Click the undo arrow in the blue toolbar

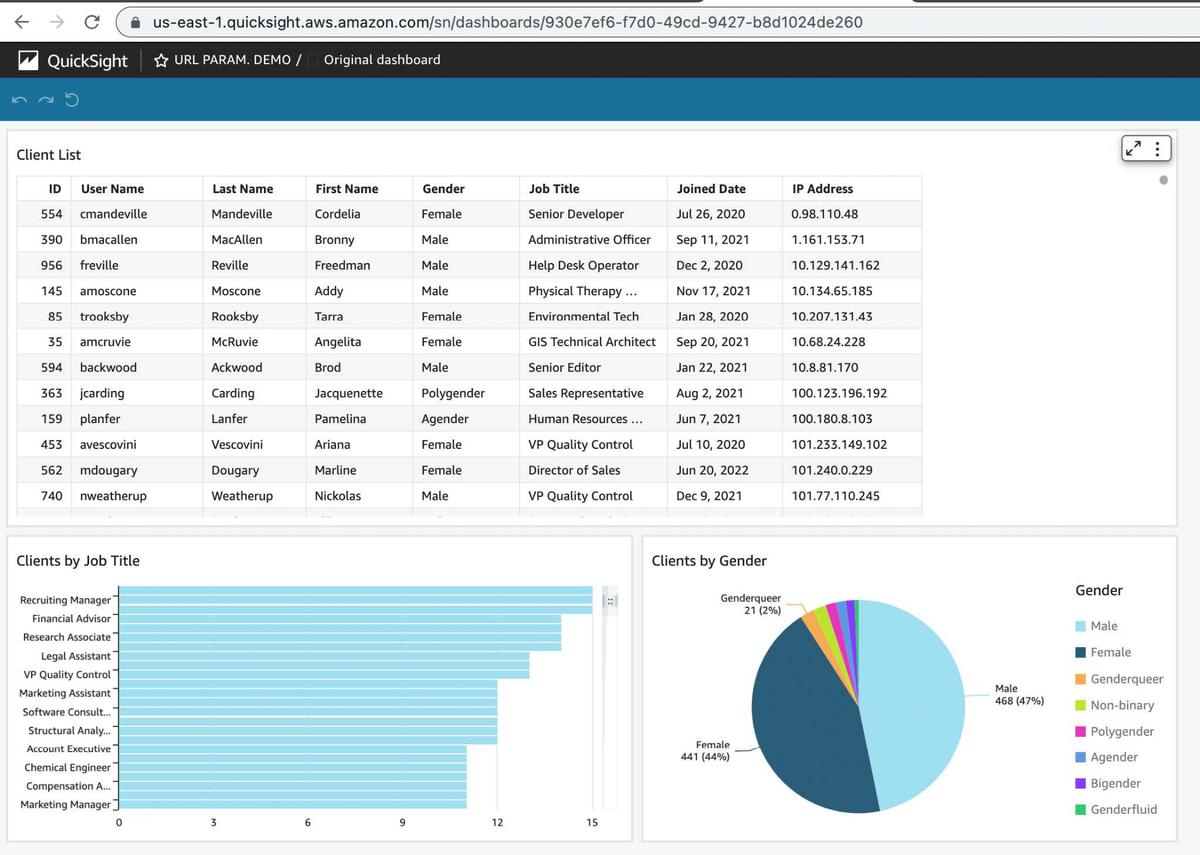click(20, 100)
